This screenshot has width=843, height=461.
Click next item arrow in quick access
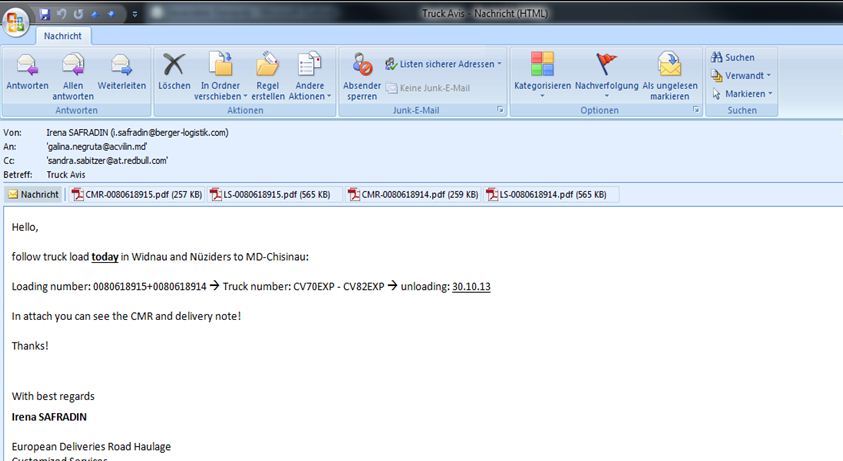coord(111,14)
